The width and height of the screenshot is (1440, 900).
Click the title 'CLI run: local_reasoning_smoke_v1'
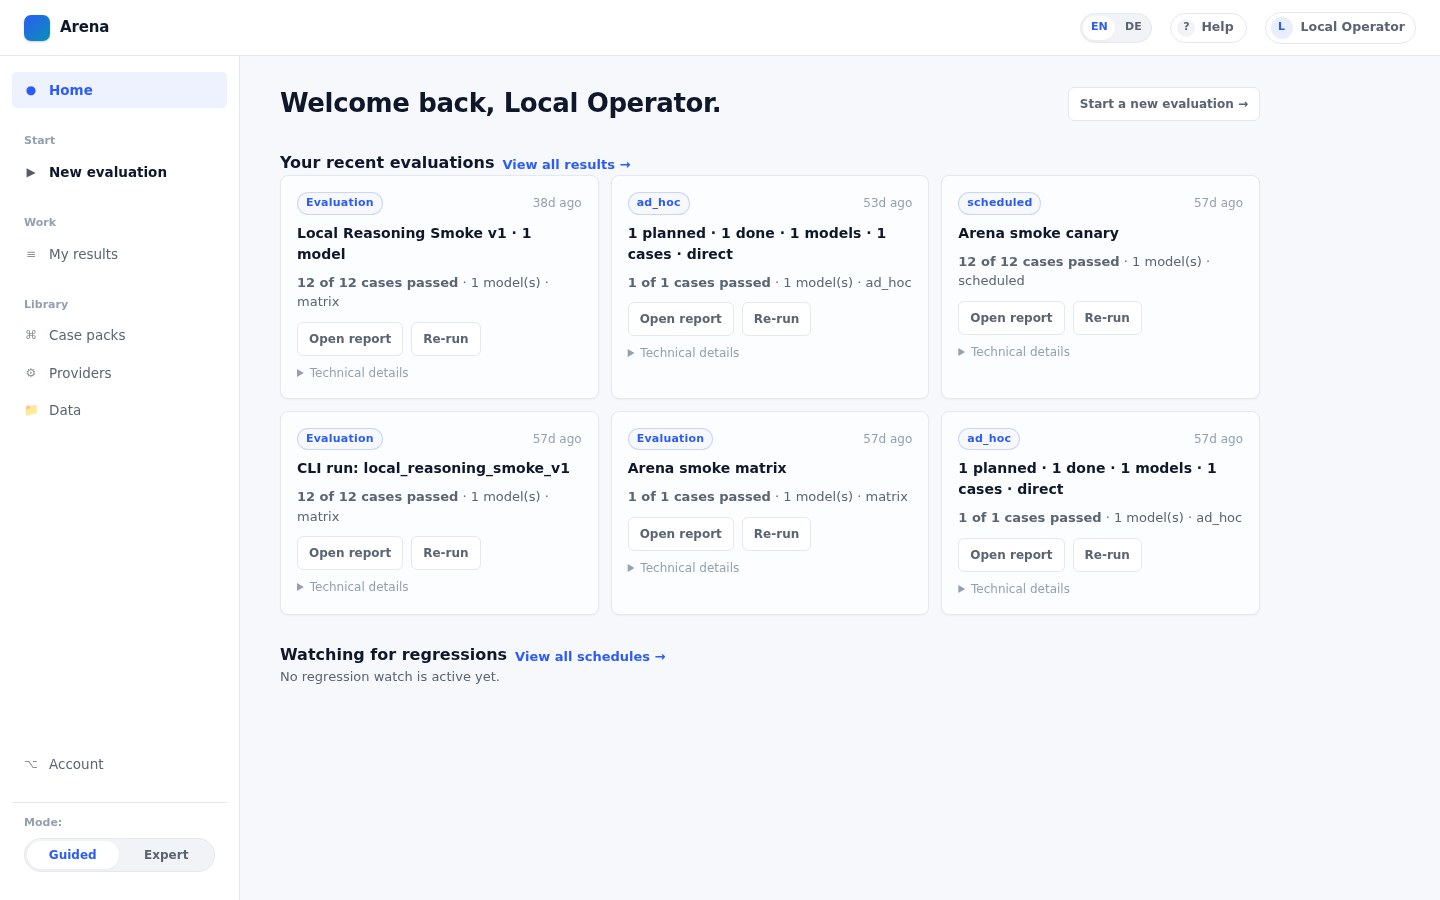(x=433, y=468)
